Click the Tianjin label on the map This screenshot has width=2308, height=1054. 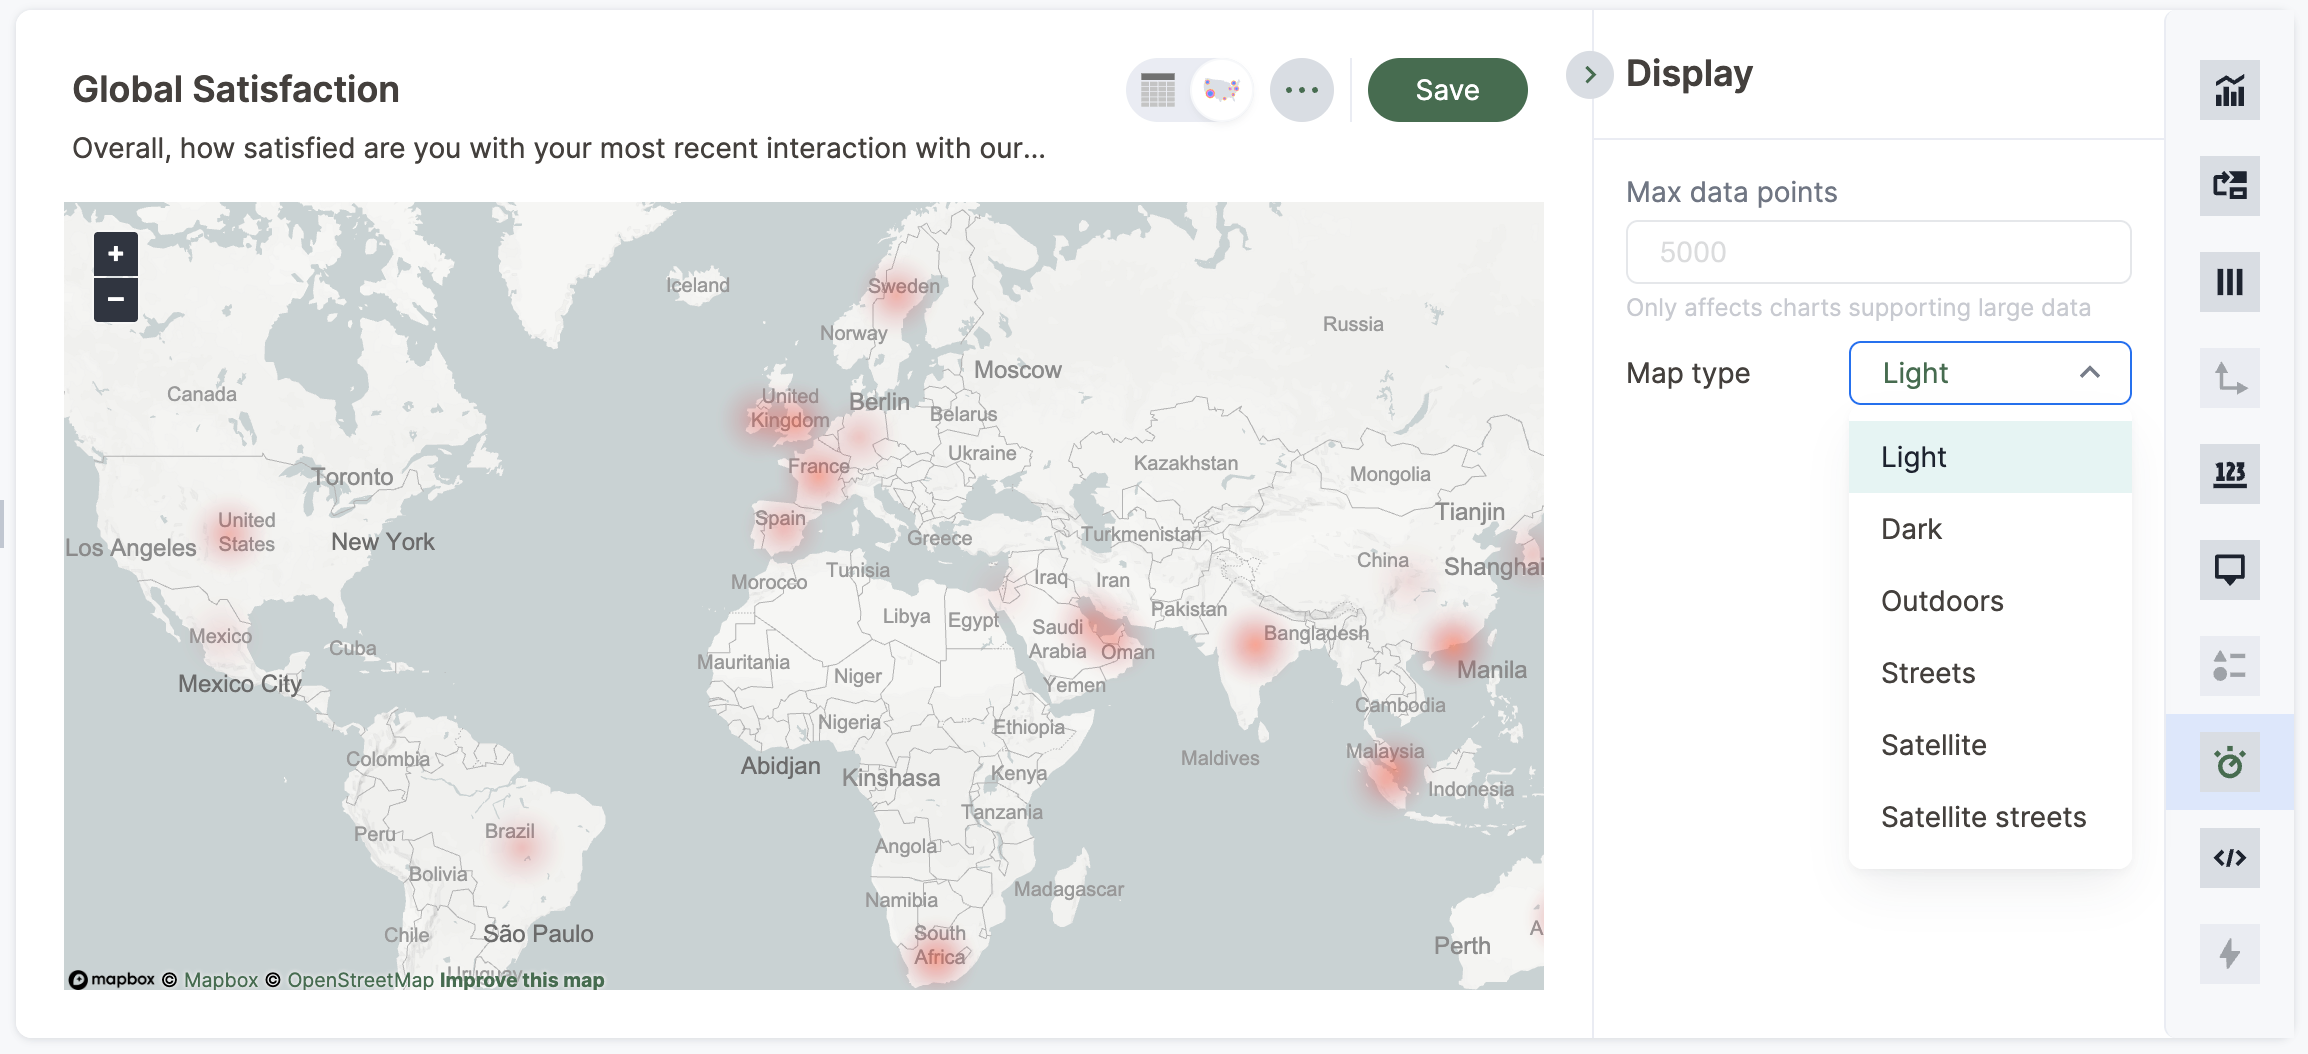pyautogui.click(x=1470, y=512)
